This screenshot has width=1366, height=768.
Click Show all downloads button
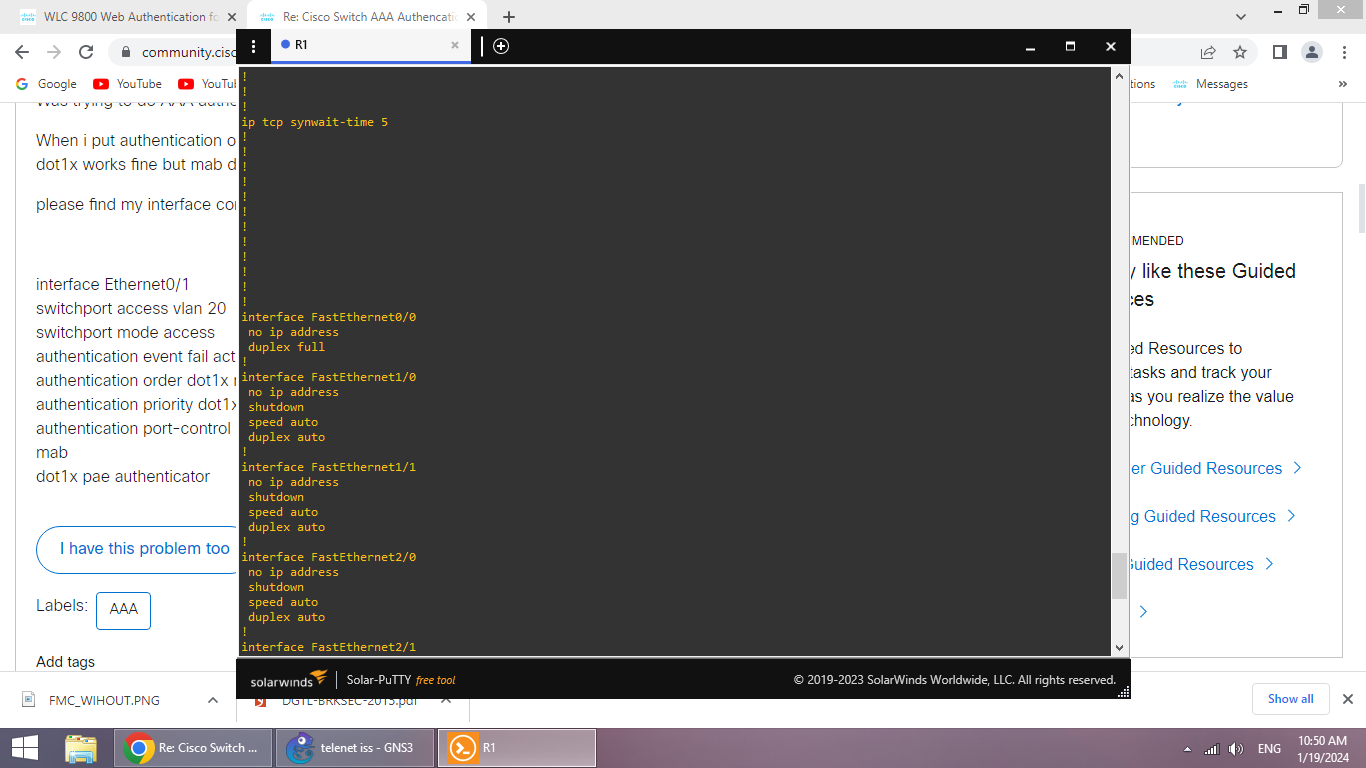1290,699
